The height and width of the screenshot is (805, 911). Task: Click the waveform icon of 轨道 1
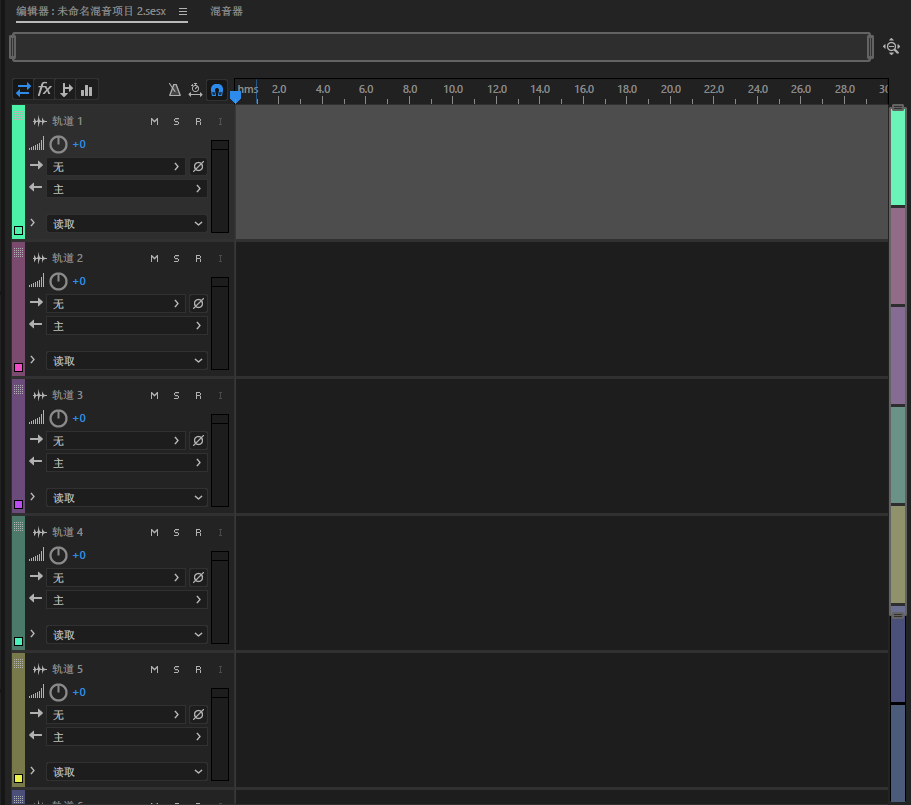click(x=40, y=121)
